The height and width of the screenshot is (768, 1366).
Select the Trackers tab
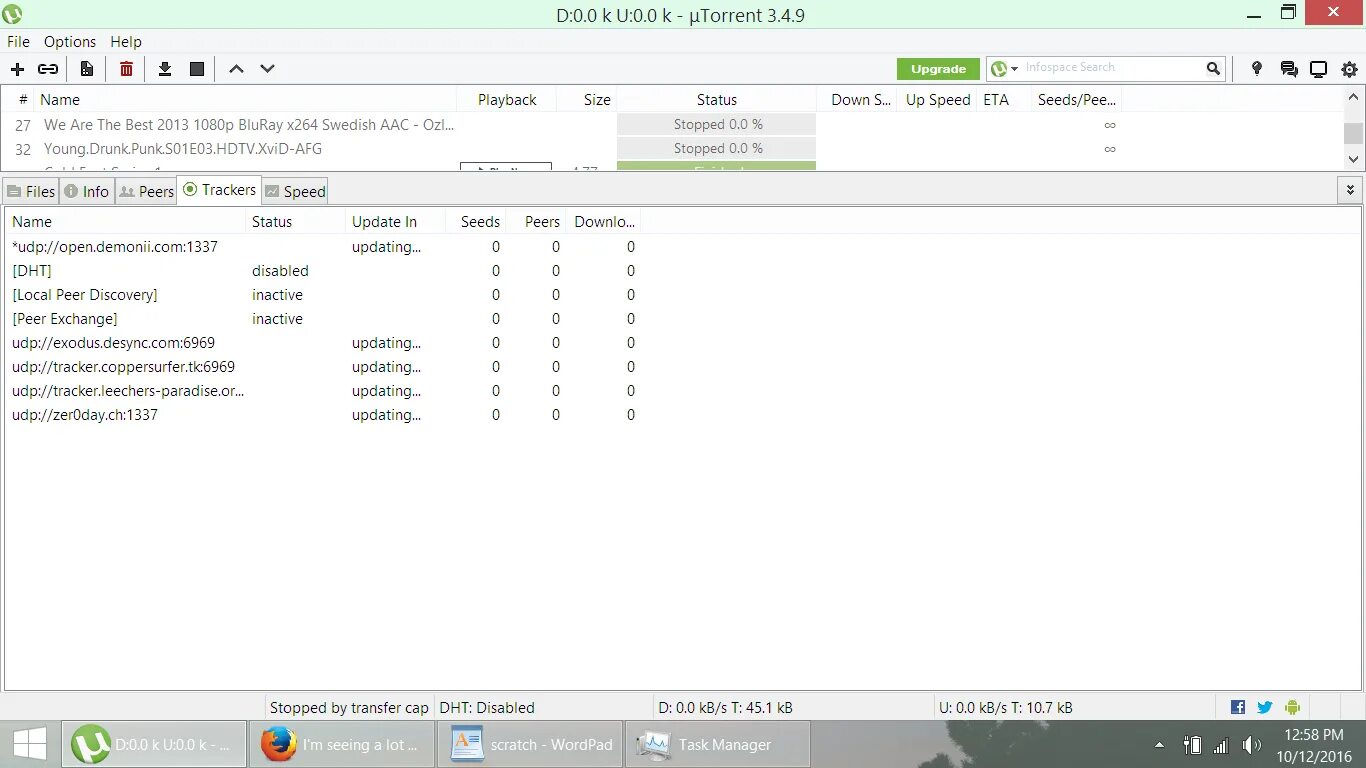point(219,190)
